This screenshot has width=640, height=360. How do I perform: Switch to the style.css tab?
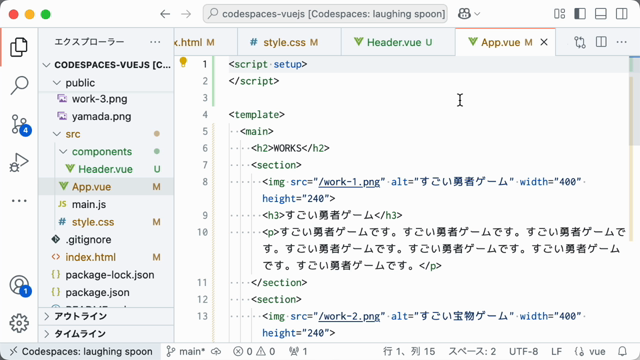[284, 42]
